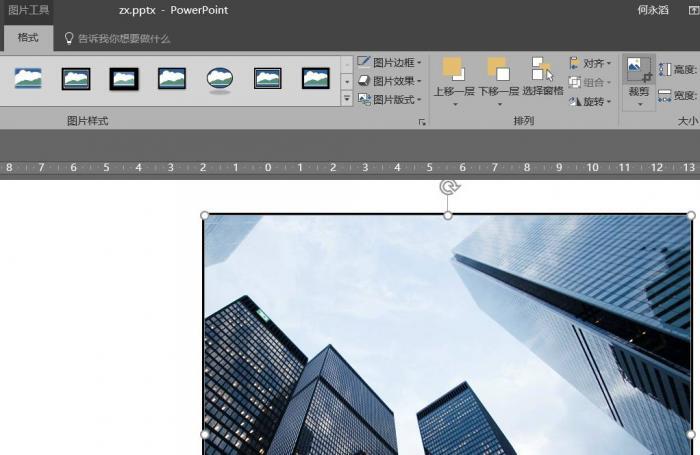Click the 上移一层 bring forward icon

tap(454, 69)
